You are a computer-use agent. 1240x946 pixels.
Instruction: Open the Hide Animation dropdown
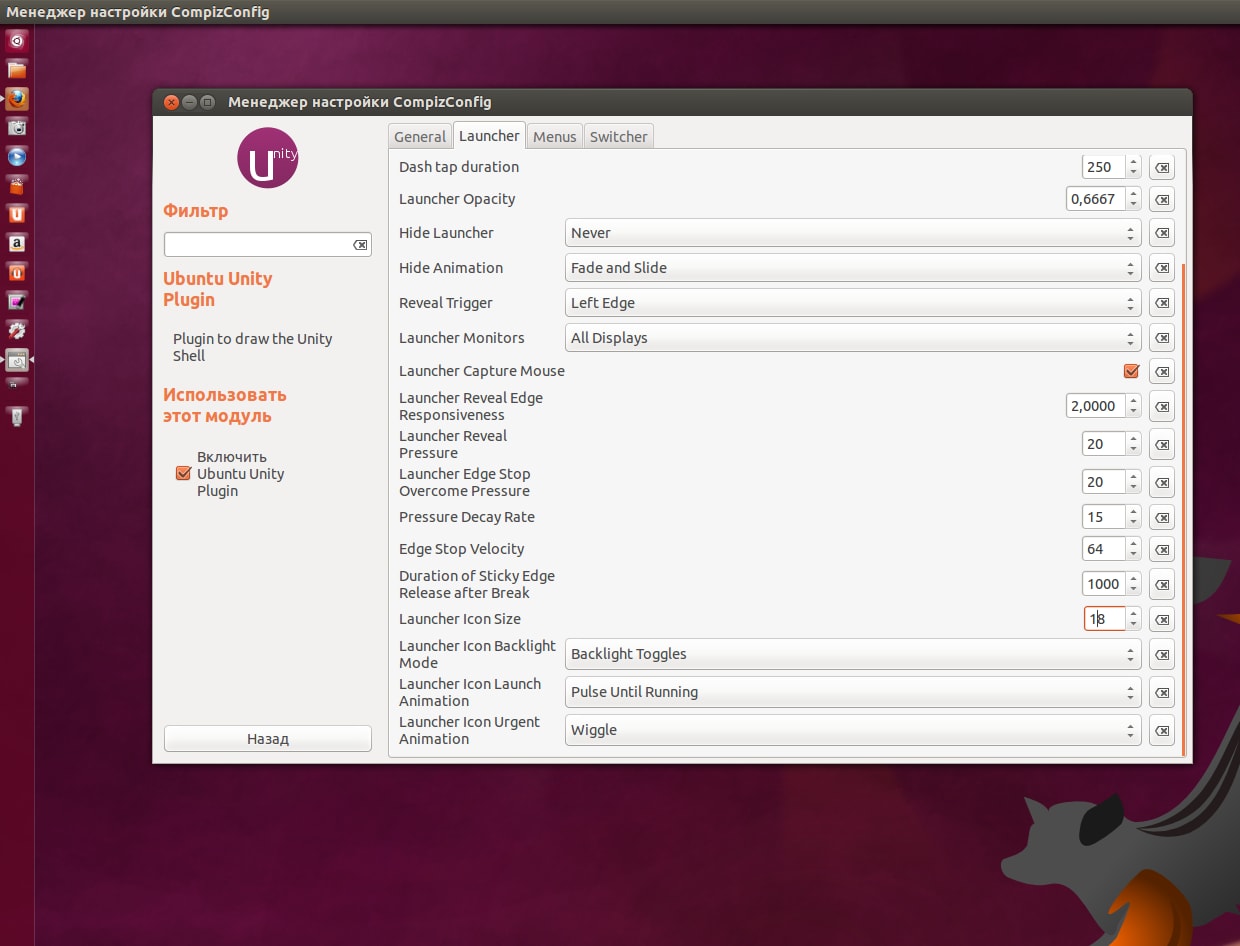coord(853,268)
